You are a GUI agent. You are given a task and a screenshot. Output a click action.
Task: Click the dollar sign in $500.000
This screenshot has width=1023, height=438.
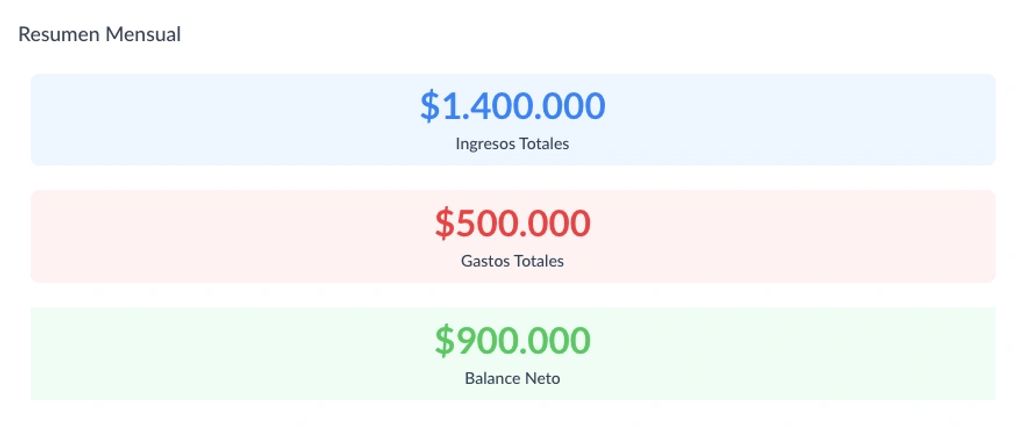pos(444,223)
